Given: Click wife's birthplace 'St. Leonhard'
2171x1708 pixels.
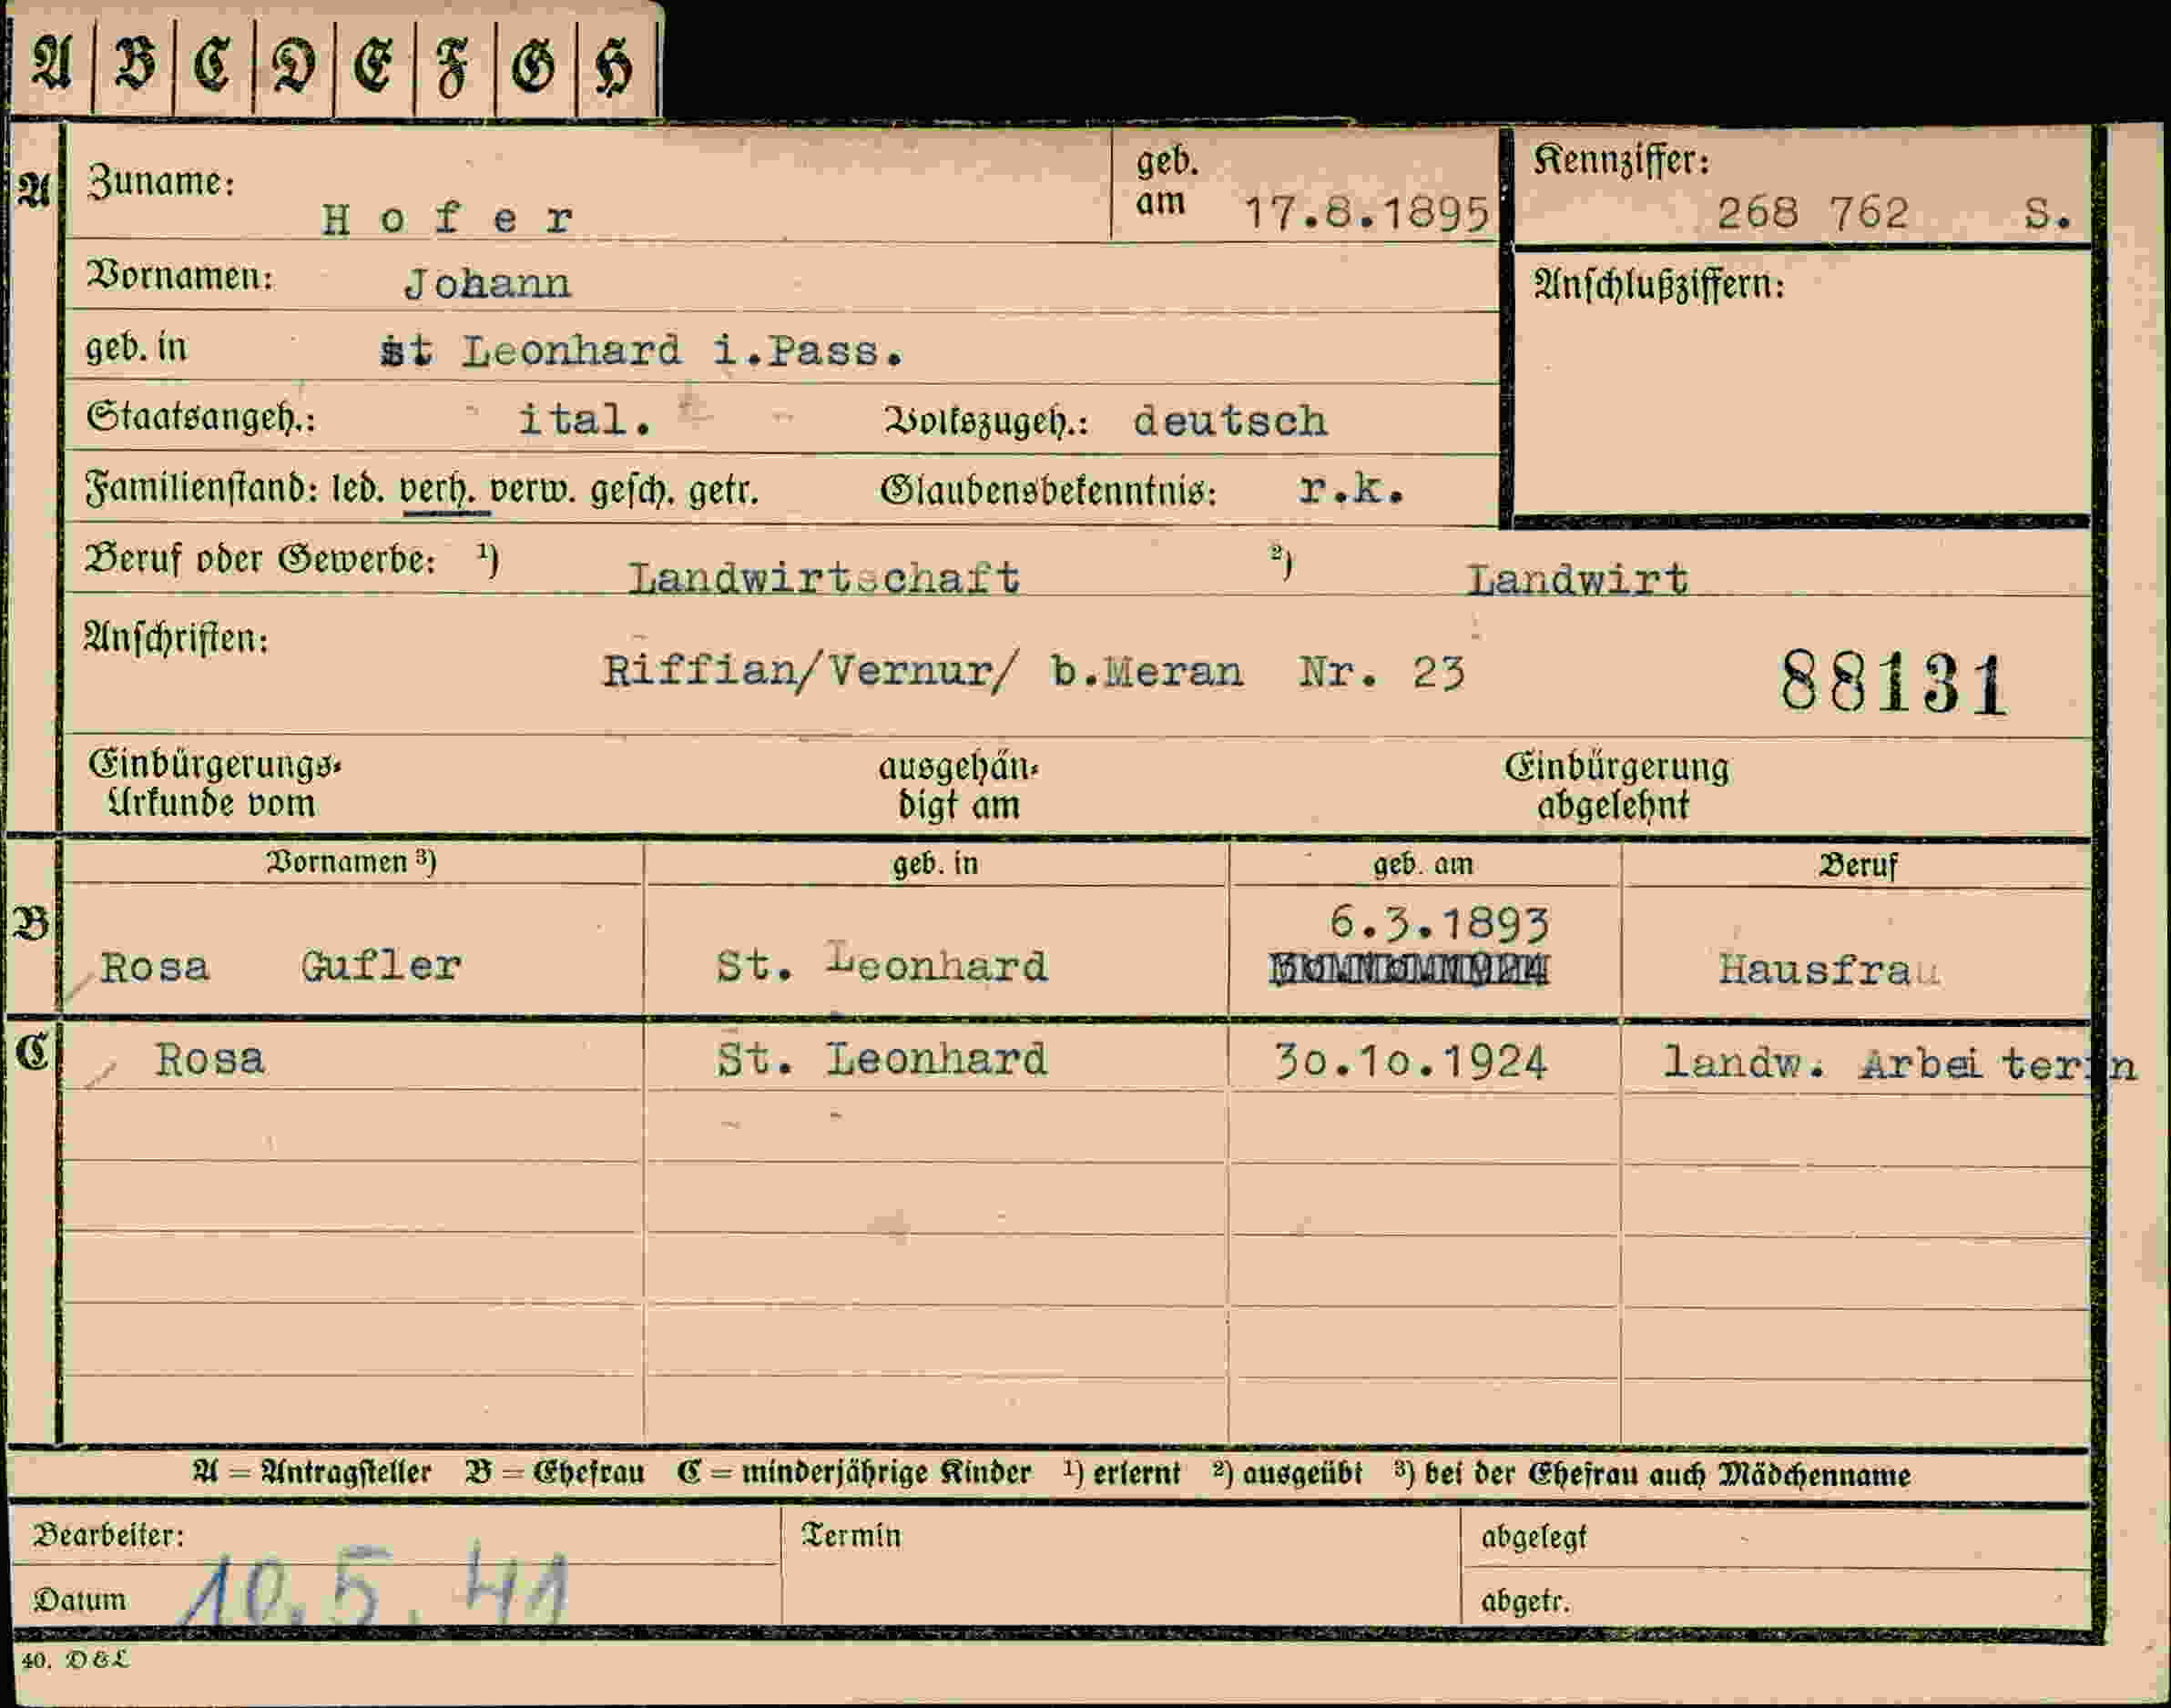Looking at the screenshot, I should click(882, 964).
